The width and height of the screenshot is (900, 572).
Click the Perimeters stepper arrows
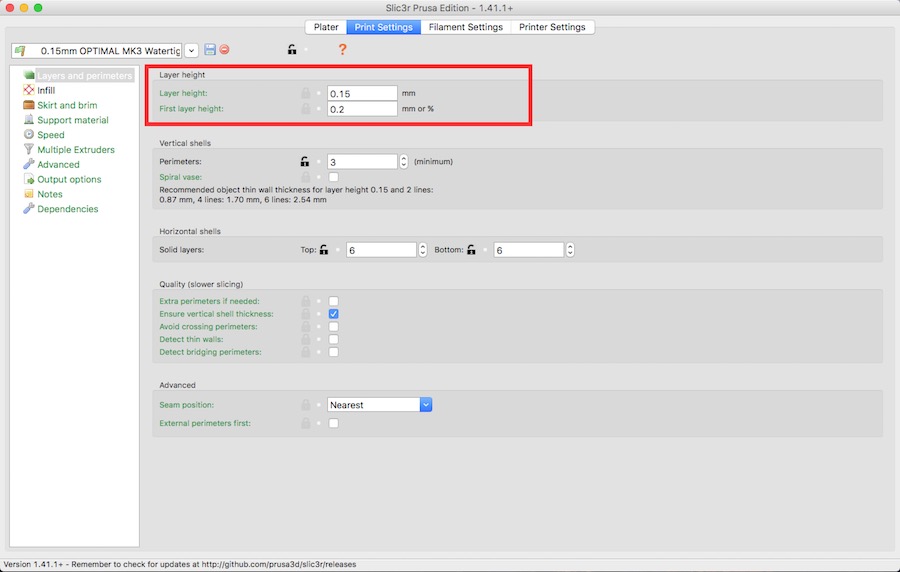pyautogui.click(x=404, y=162)
